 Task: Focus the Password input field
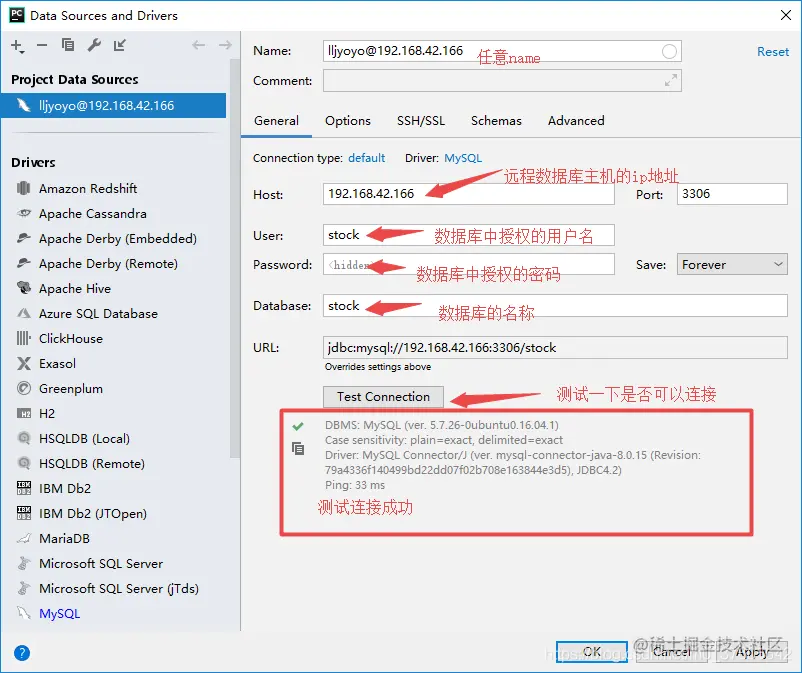pos(469,264)
